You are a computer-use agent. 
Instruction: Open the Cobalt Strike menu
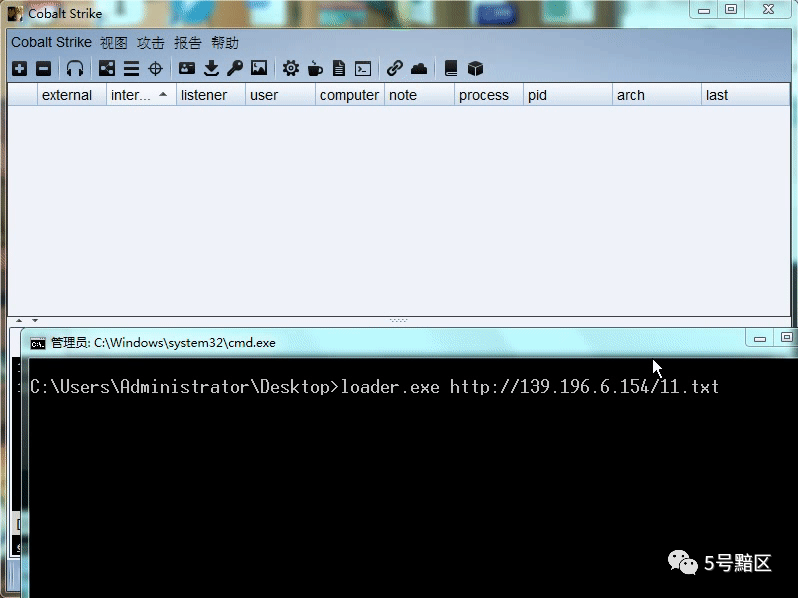[x=51, y=42]
